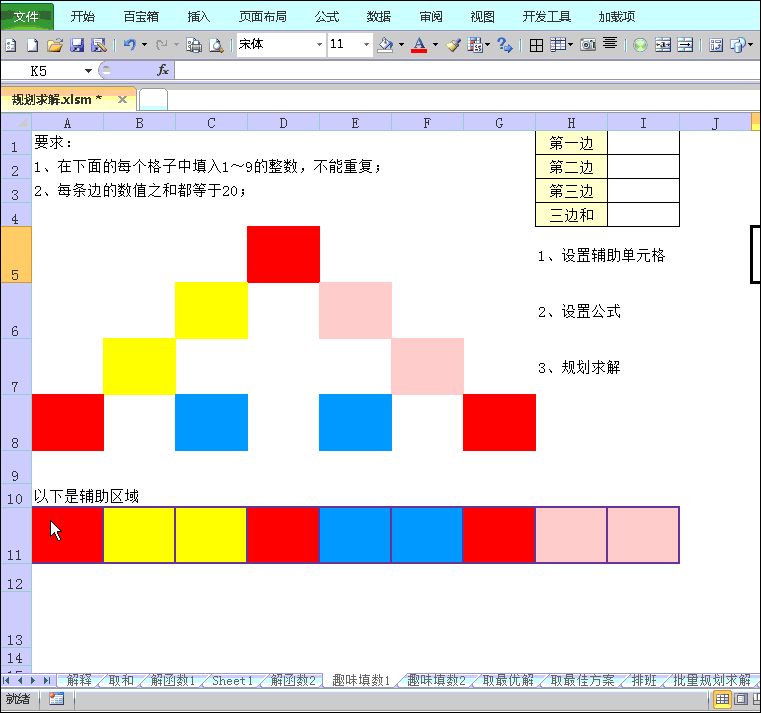The height and width of the screenshot is (713, 761).
Task: Click the status bar macro record icon
Action: pyautogui.click(x=56, y=699)
